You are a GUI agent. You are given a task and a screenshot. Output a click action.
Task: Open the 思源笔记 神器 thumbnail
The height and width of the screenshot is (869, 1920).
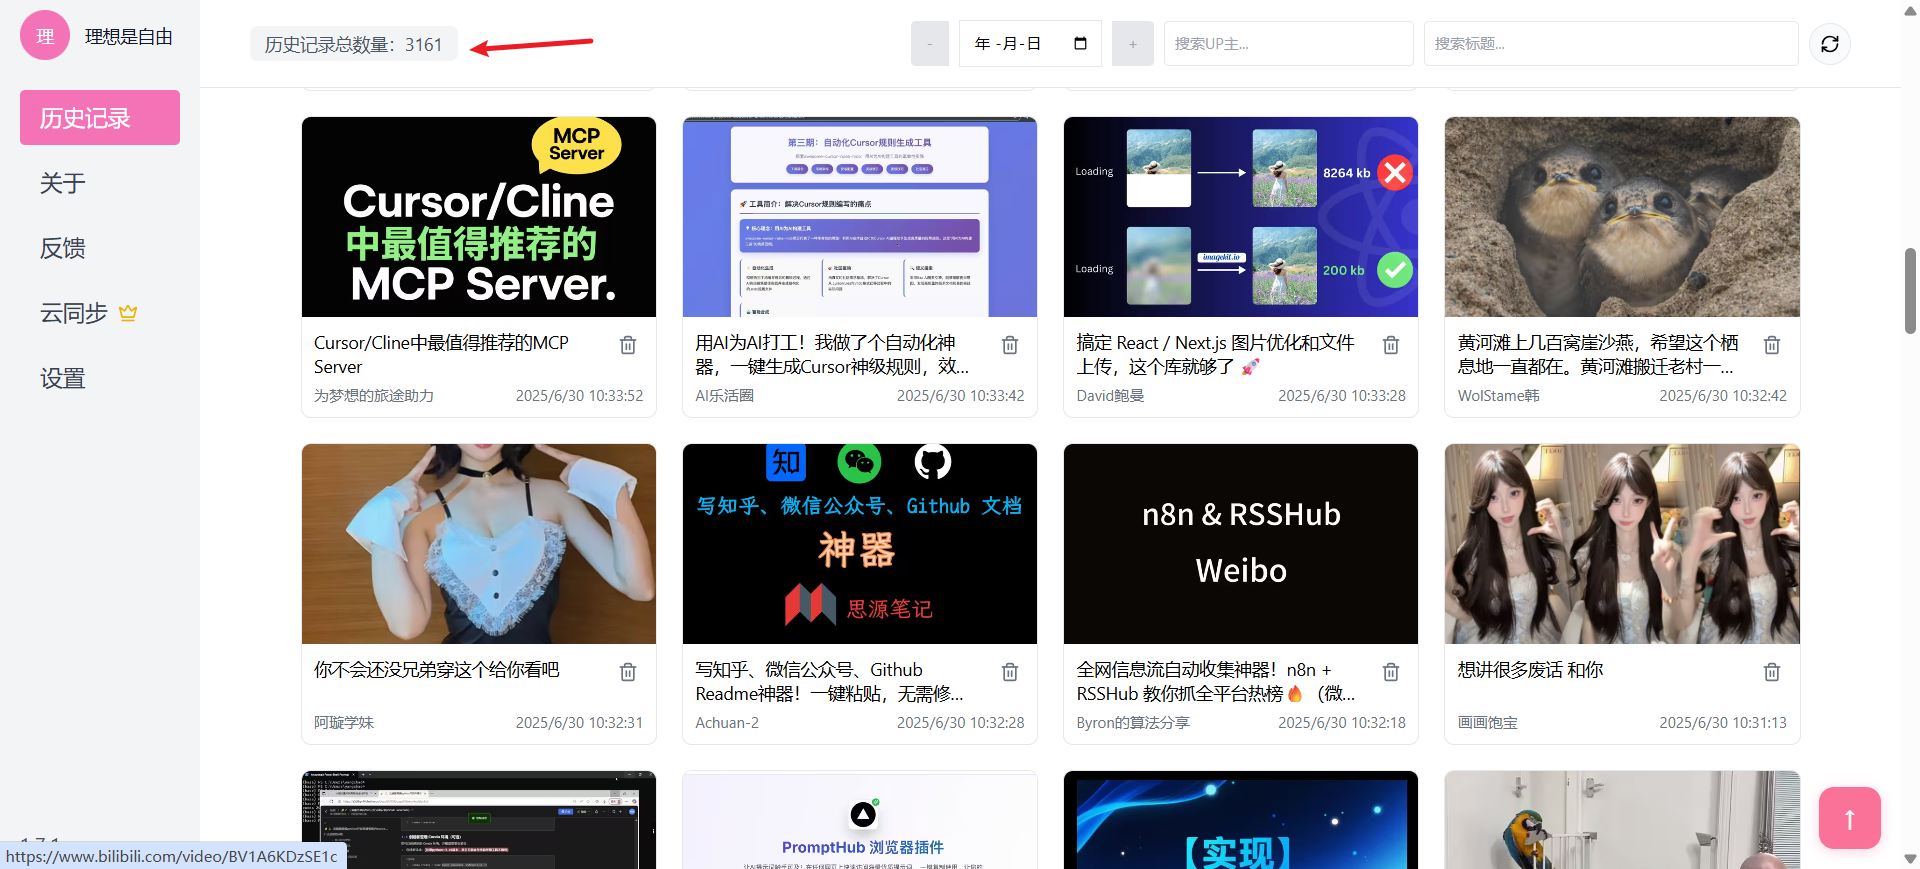[860, 544]
